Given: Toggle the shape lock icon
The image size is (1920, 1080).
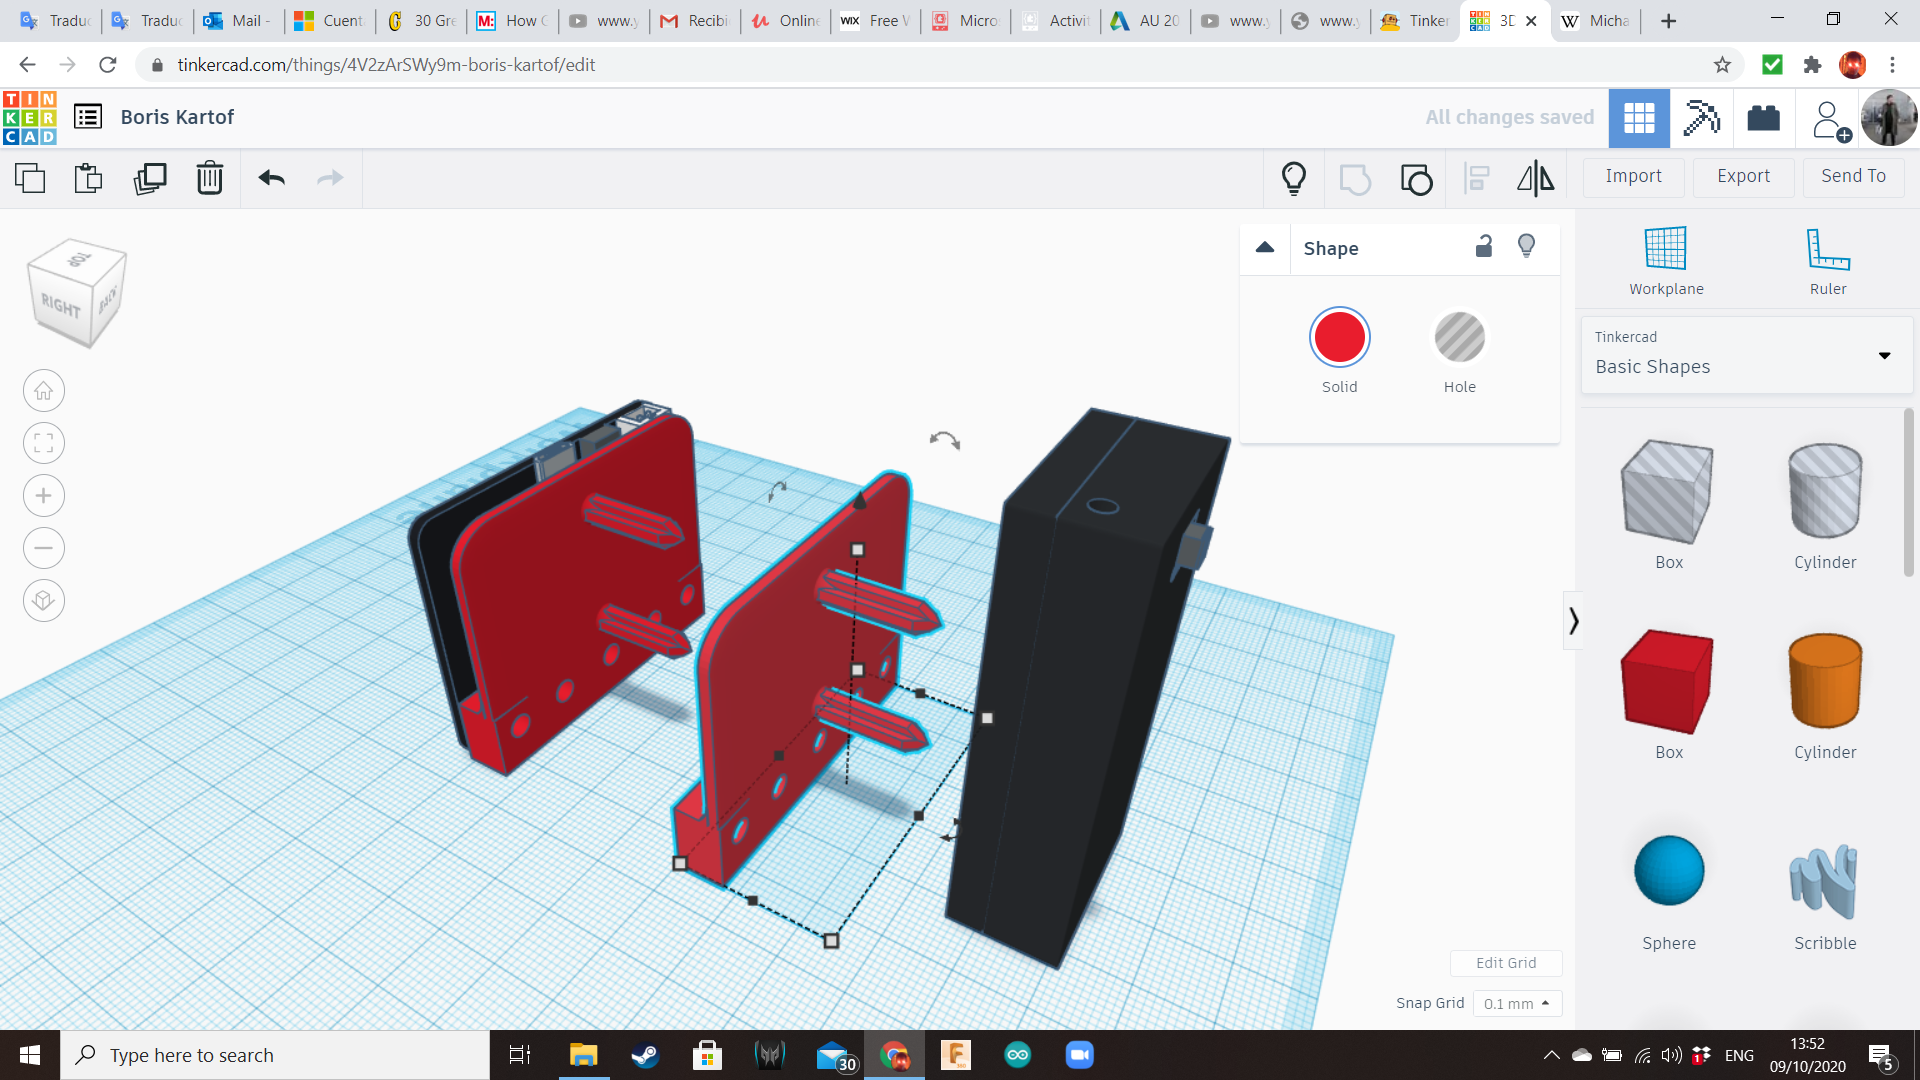Looking at the screenshot, I should pyautogui.click(x=1484, y=247).
